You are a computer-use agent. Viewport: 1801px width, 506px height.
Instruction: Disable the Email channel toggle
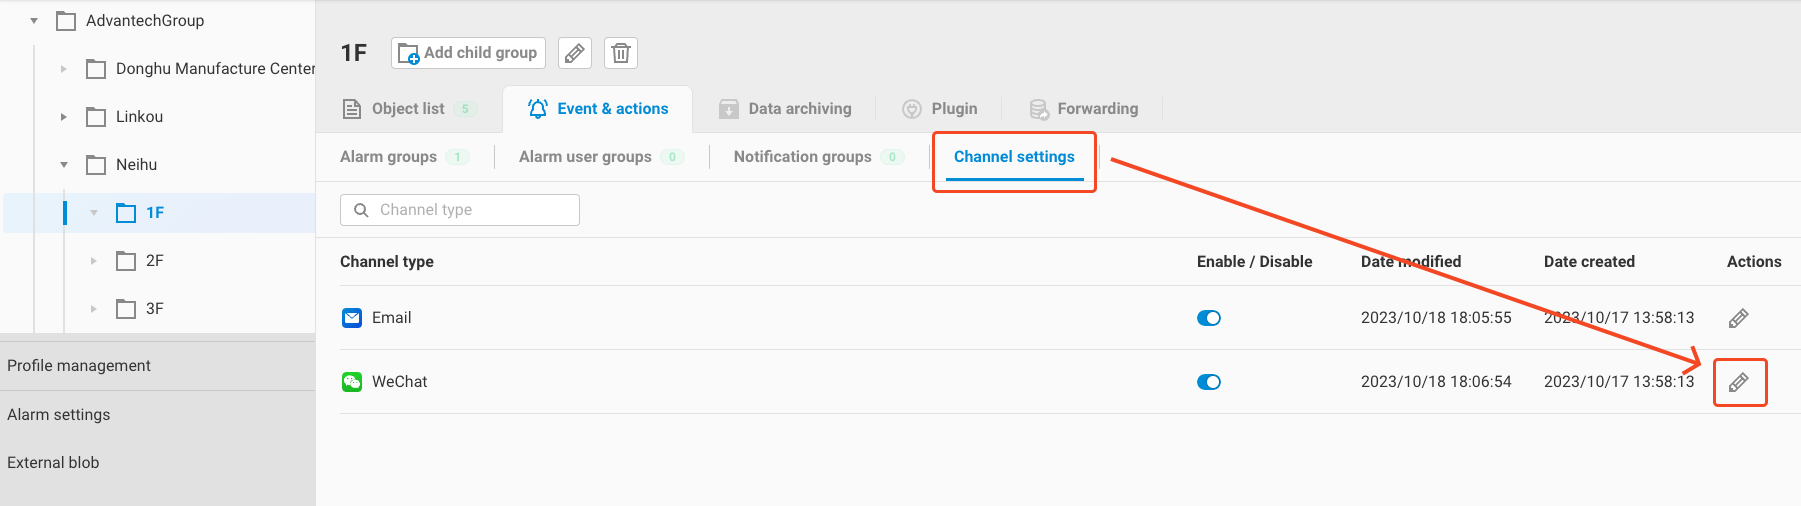point(1208,318)
